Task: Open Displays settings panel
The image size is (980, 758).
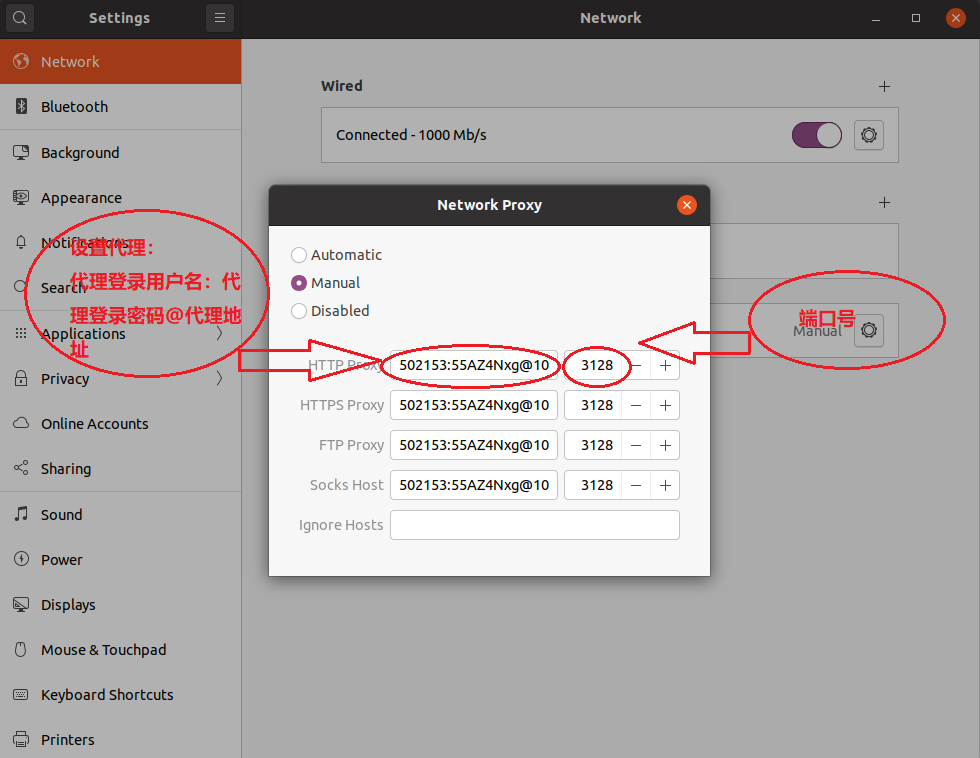Action: tap(121, 605)
